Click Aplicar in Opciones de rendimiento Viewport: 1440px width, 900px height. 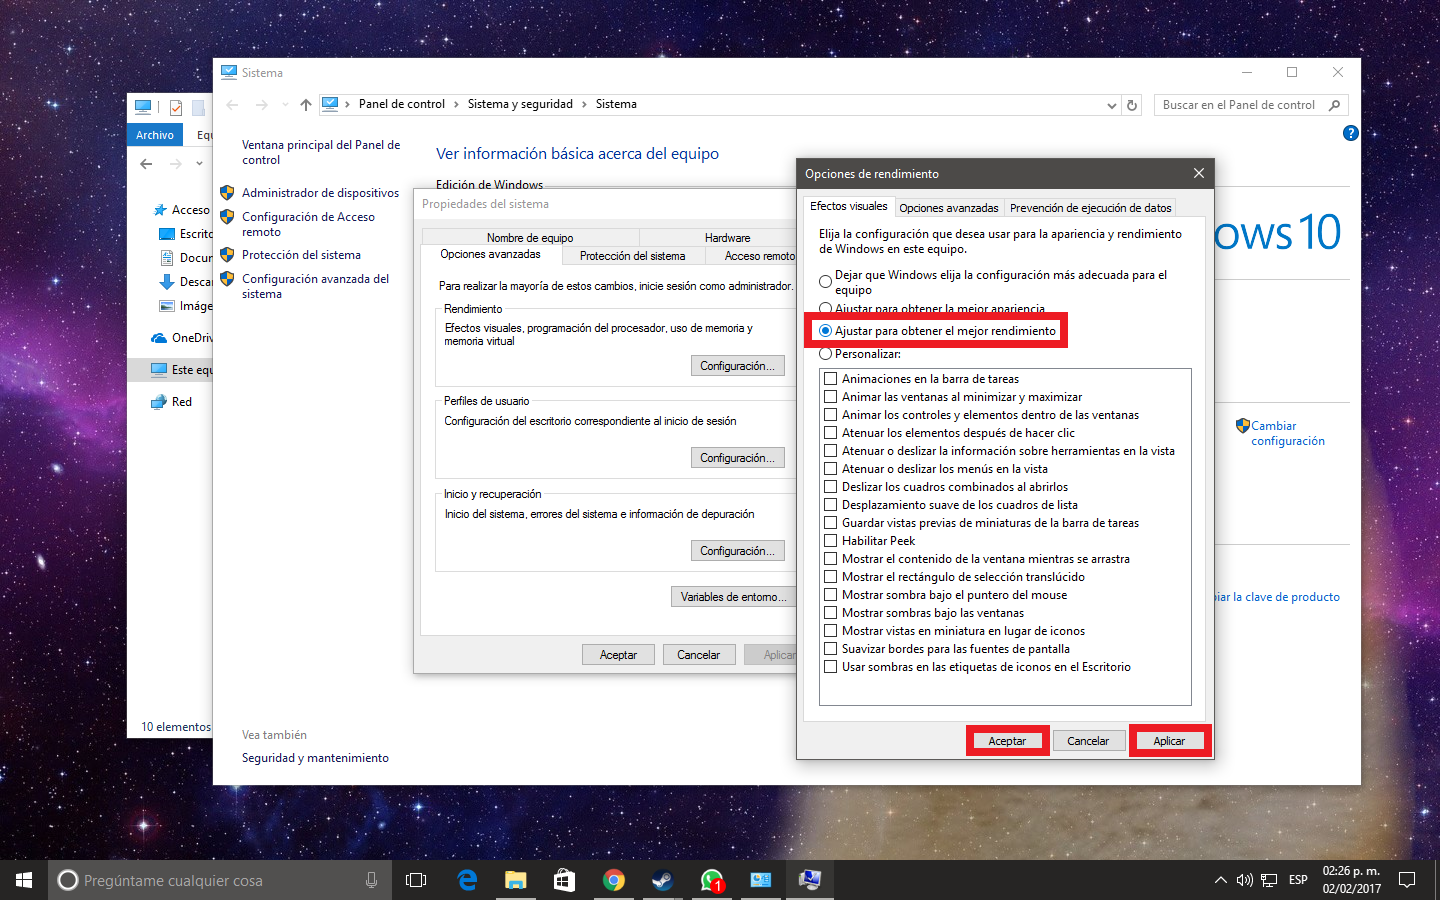point(1169,741)
